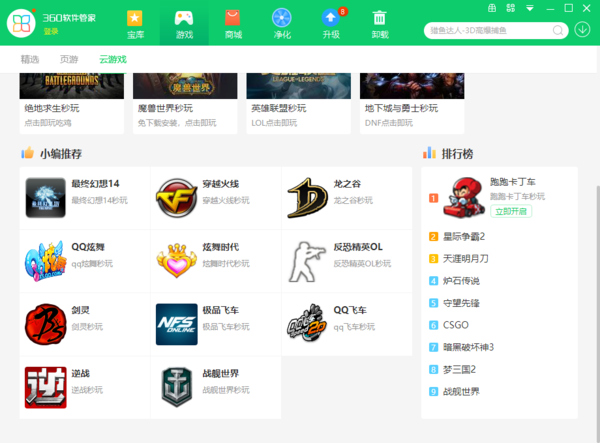Click the 反恐精英OL title text
Screen dimensions: 600x443
point(358,247)
